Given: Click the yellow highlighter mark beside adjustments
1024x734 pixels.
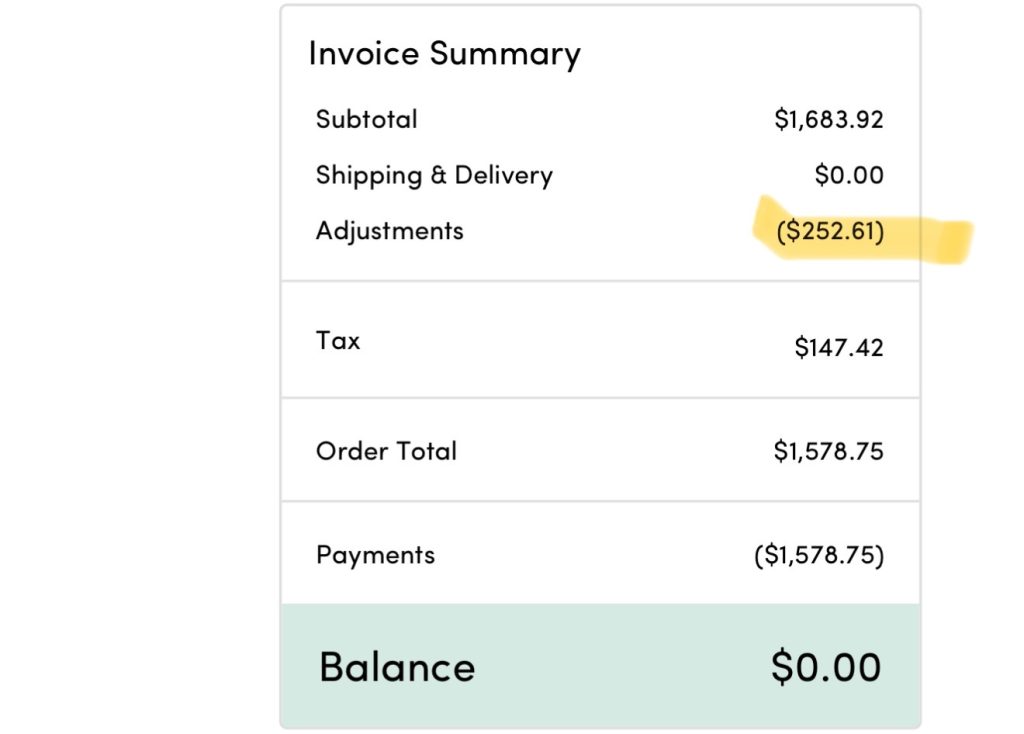Looking at the screenshot, I should point(940,240).
